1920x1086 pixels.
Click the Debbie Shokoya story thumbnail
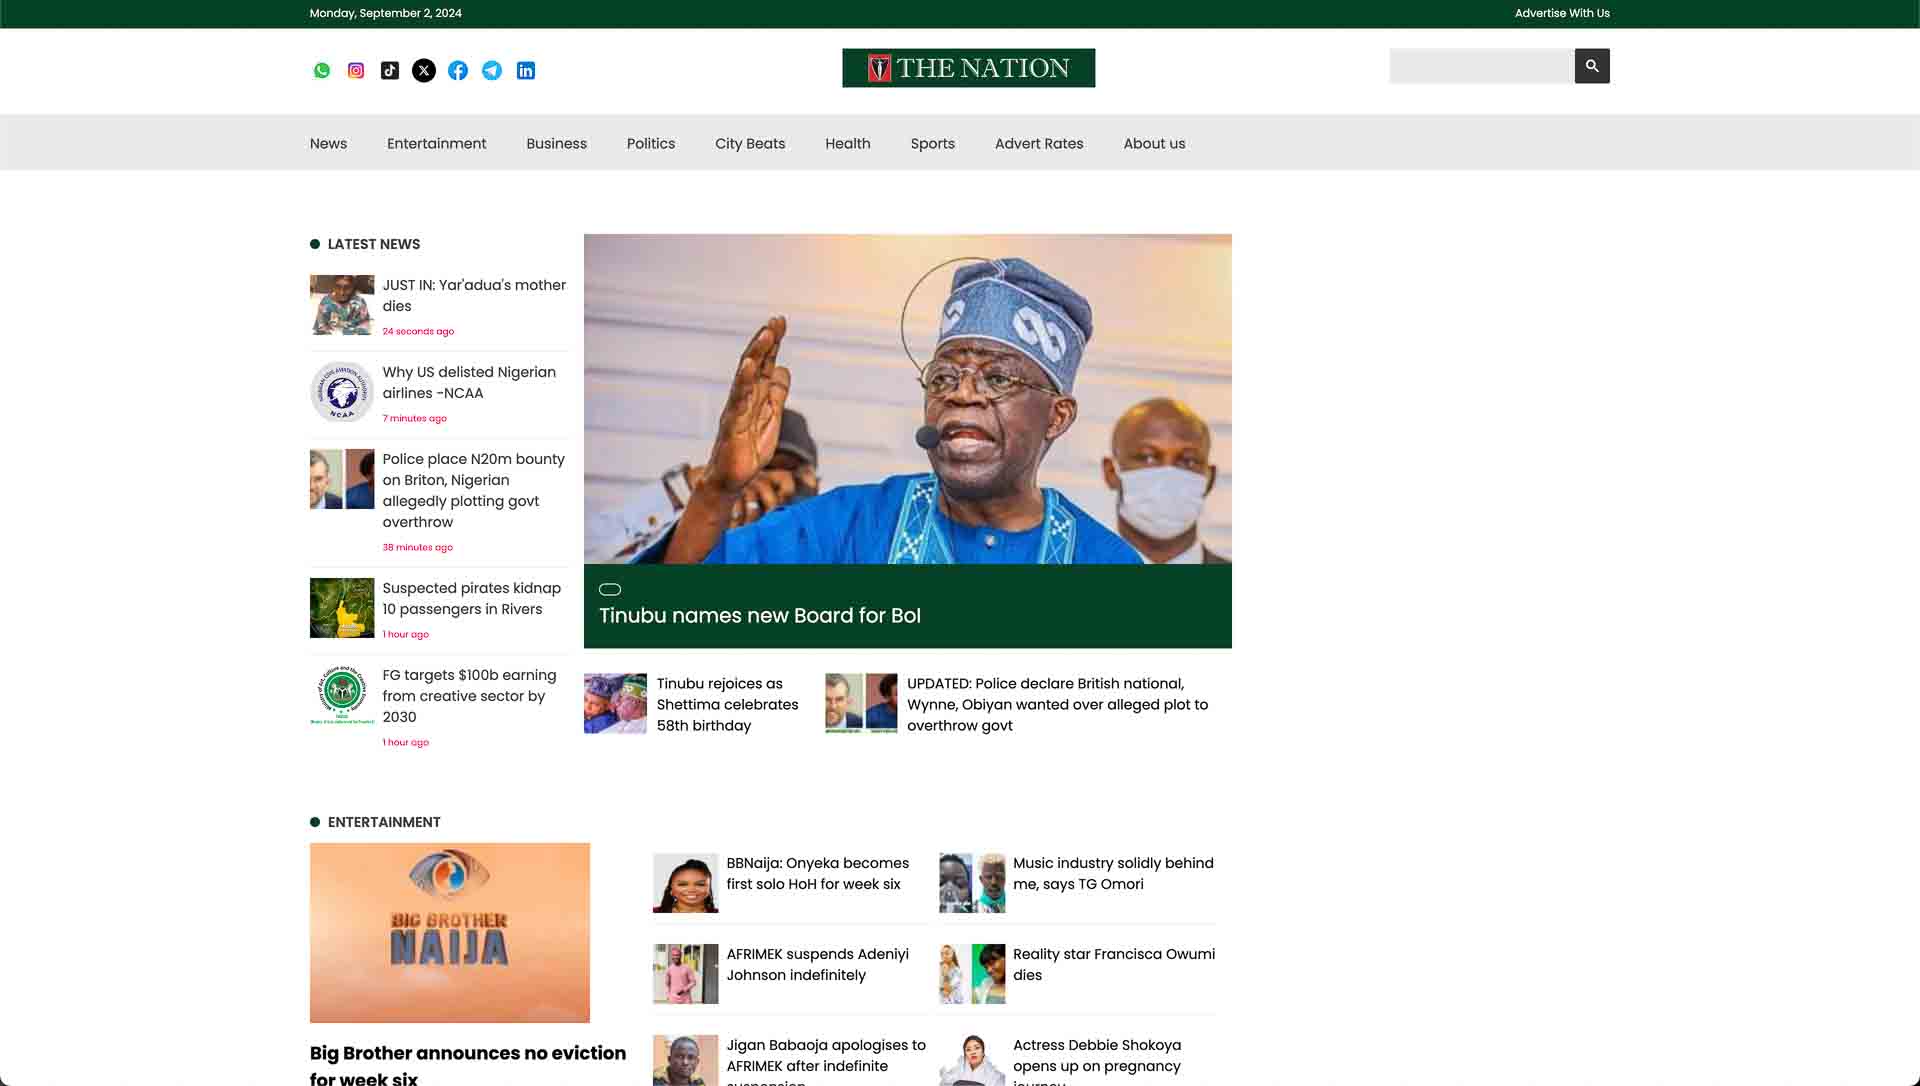(x=972, y=1060)
